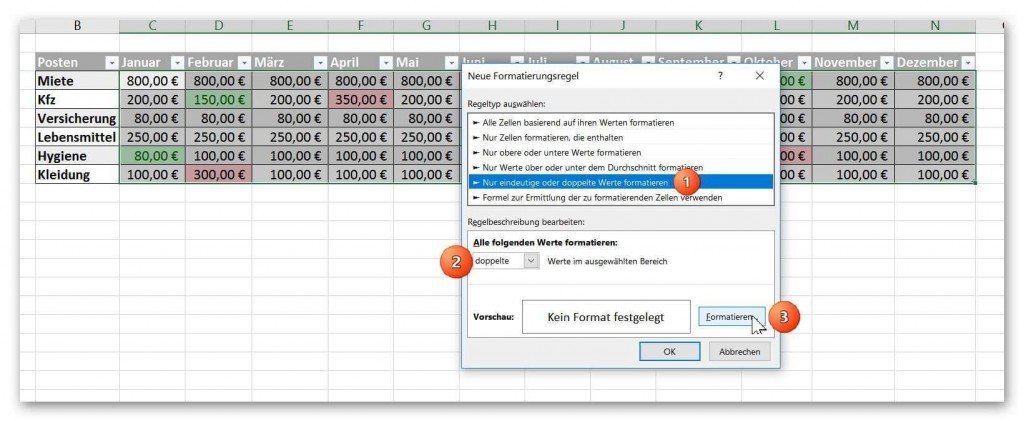The height and width of the screenshot is (421, 1024).
Task: Select the green Kfz Februar 150,00 € cell
Action: (x=218, y=100)
